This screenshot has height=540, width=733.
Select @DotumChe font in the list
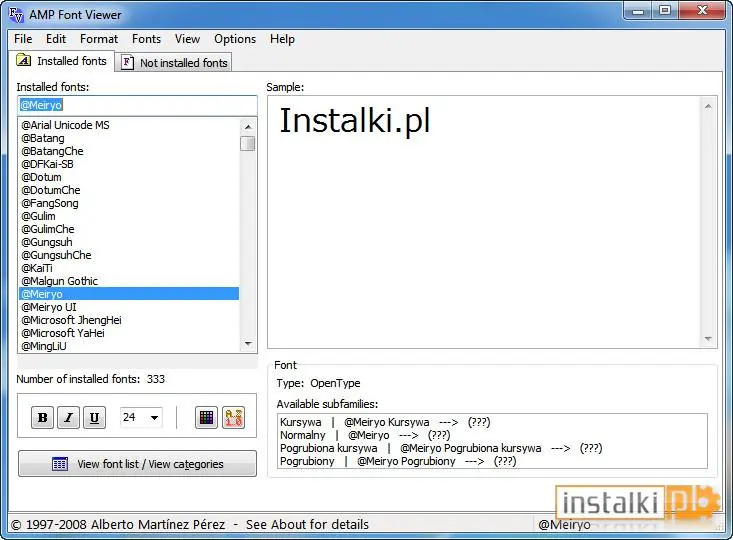point(129,190)
